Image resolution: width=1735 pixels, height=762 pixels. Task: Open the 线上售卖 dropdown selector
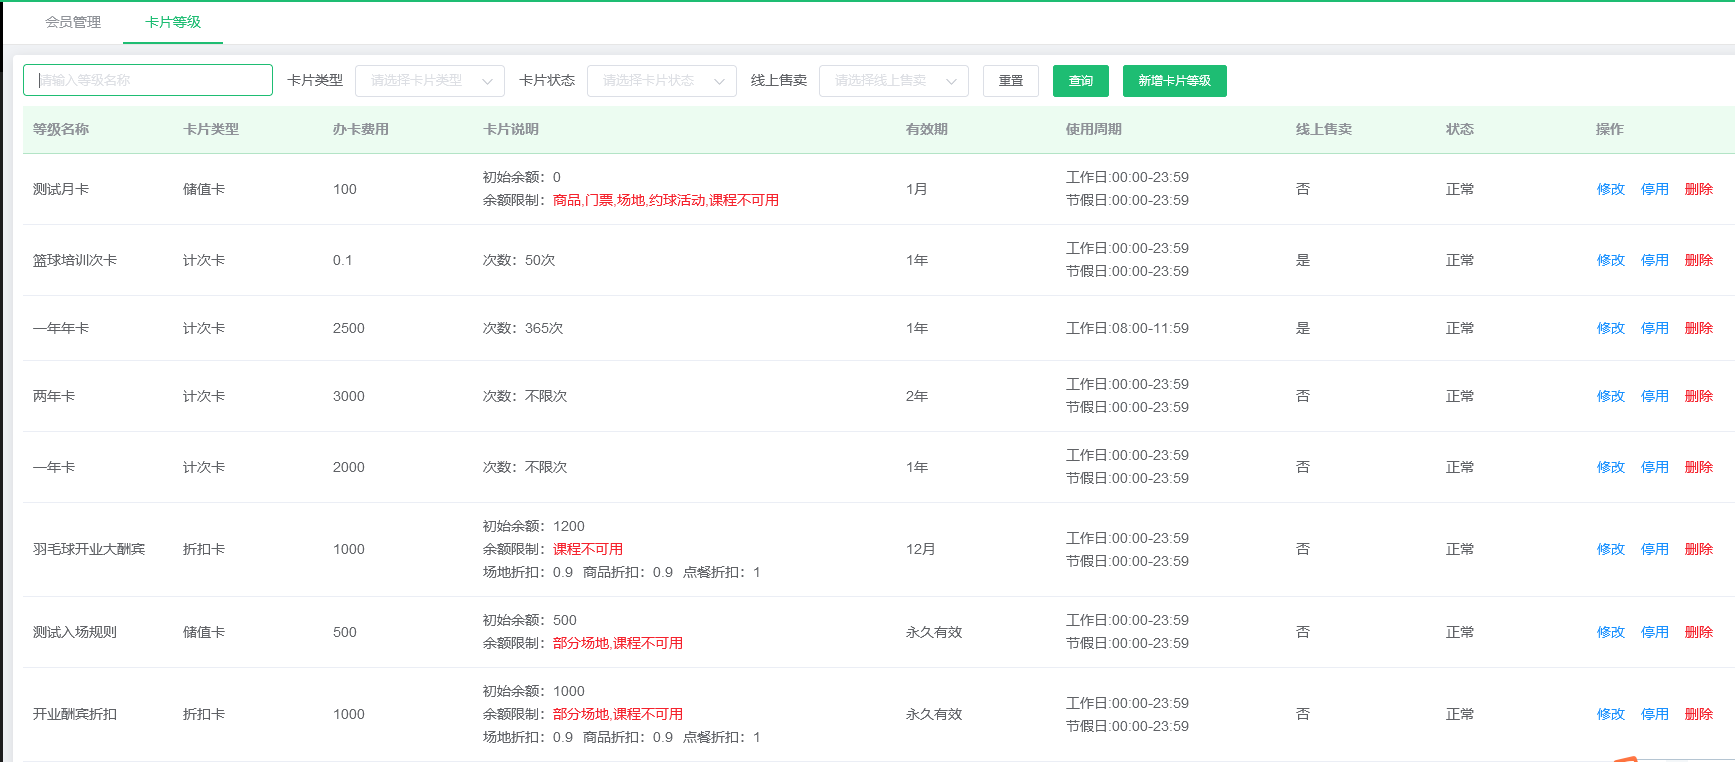point(893,81)
